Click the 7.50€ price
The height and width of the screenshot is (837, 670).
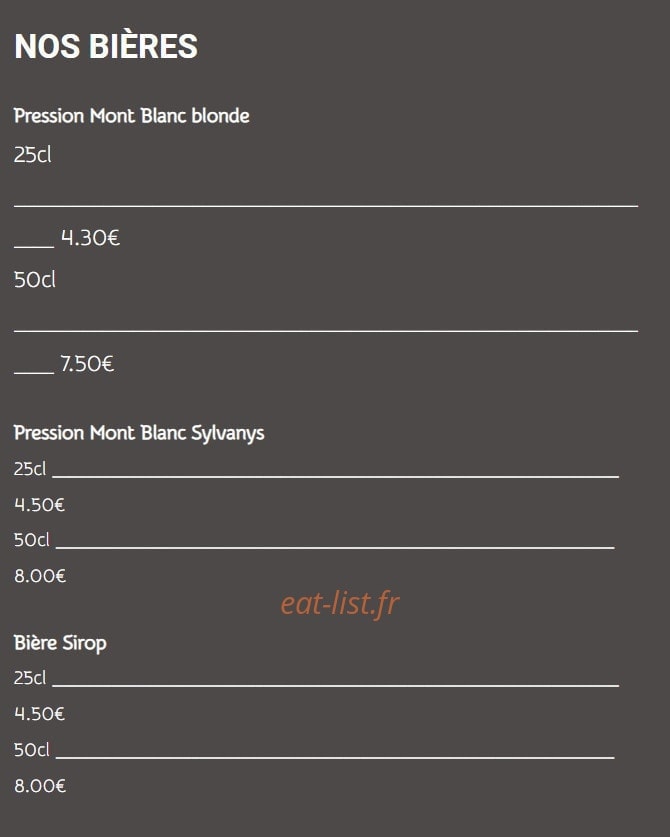(x=87, y=364)
